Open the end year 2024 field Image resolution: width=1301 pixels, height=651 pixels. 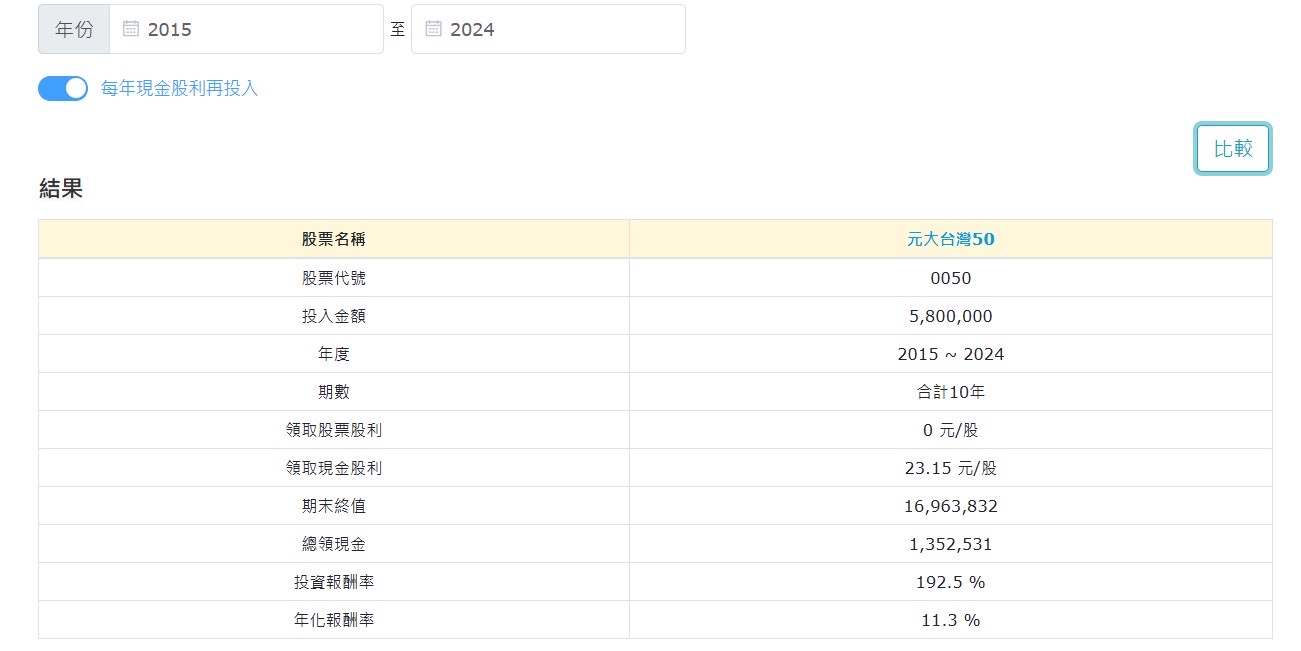[548, 29]
